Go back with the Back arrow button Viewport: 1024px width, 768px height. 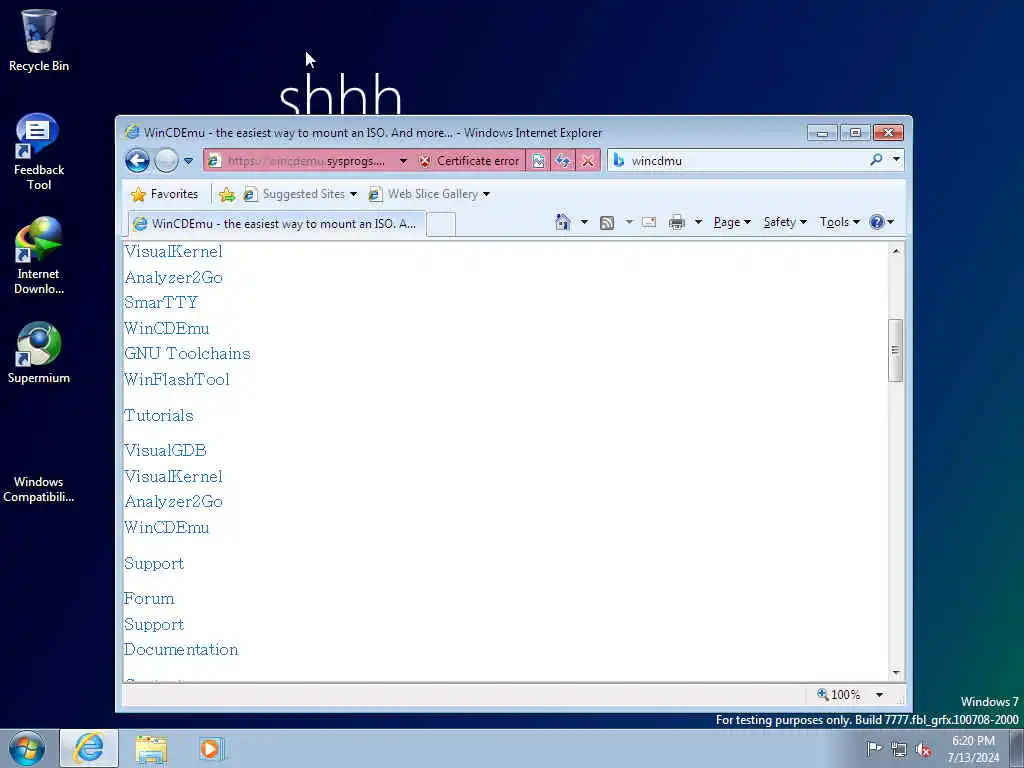(x=137, y=161)
